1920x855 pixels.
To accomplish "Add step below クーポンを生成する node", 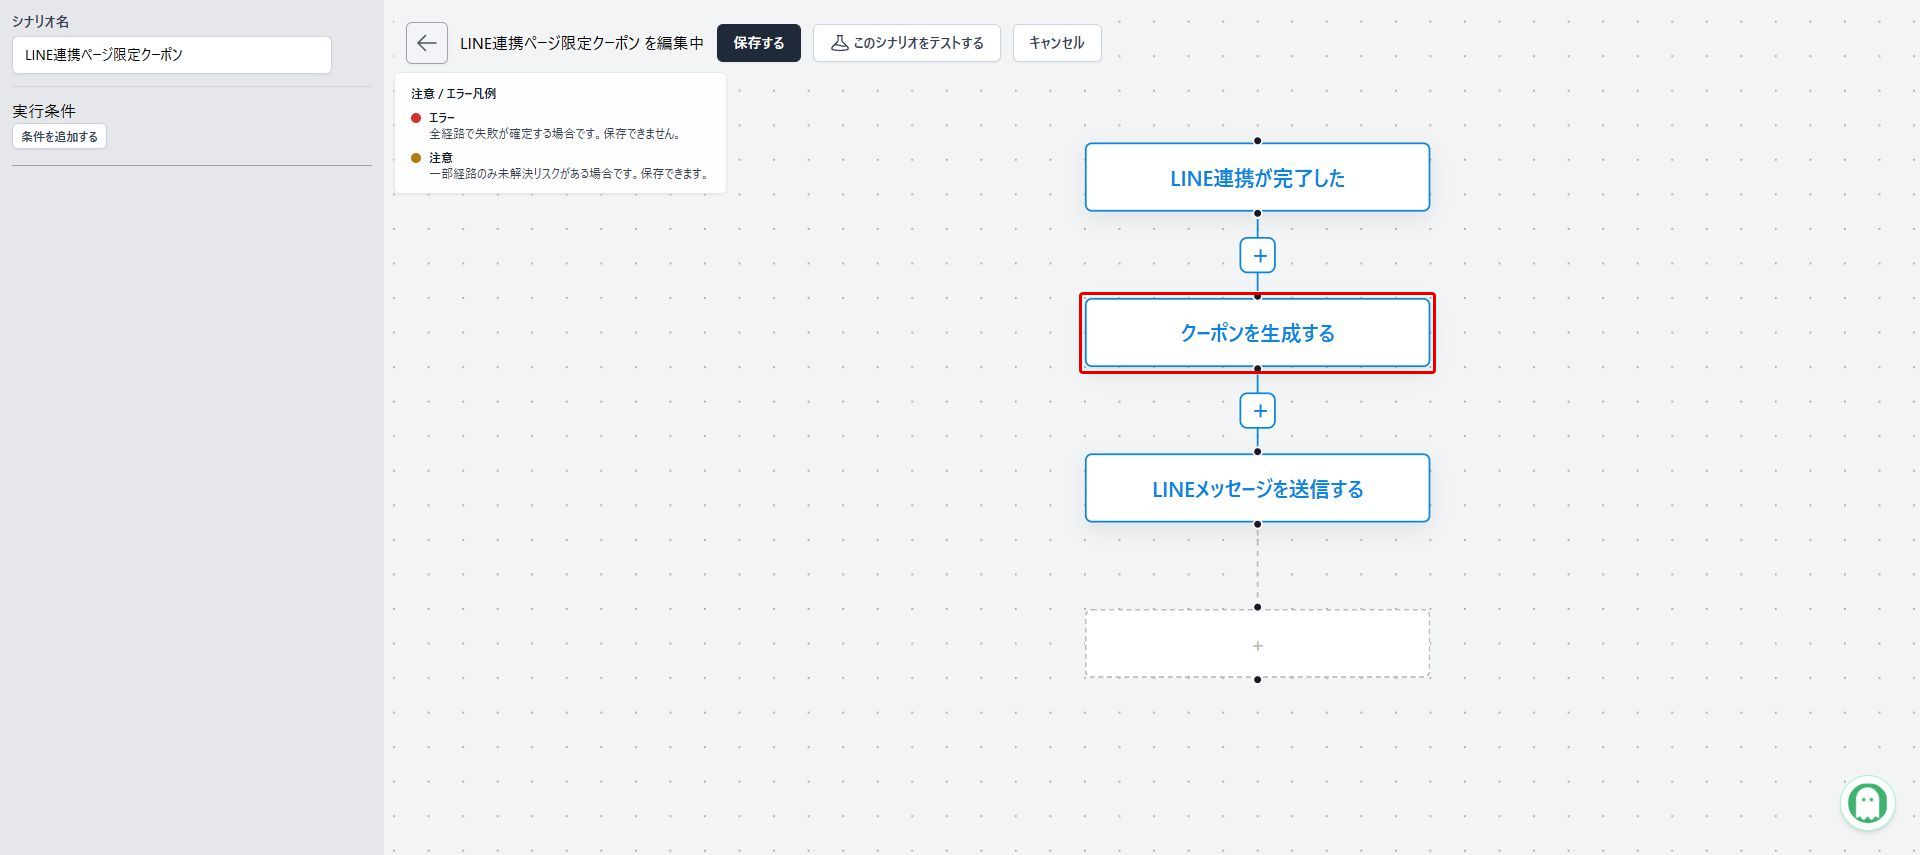I will point(1257,410).
